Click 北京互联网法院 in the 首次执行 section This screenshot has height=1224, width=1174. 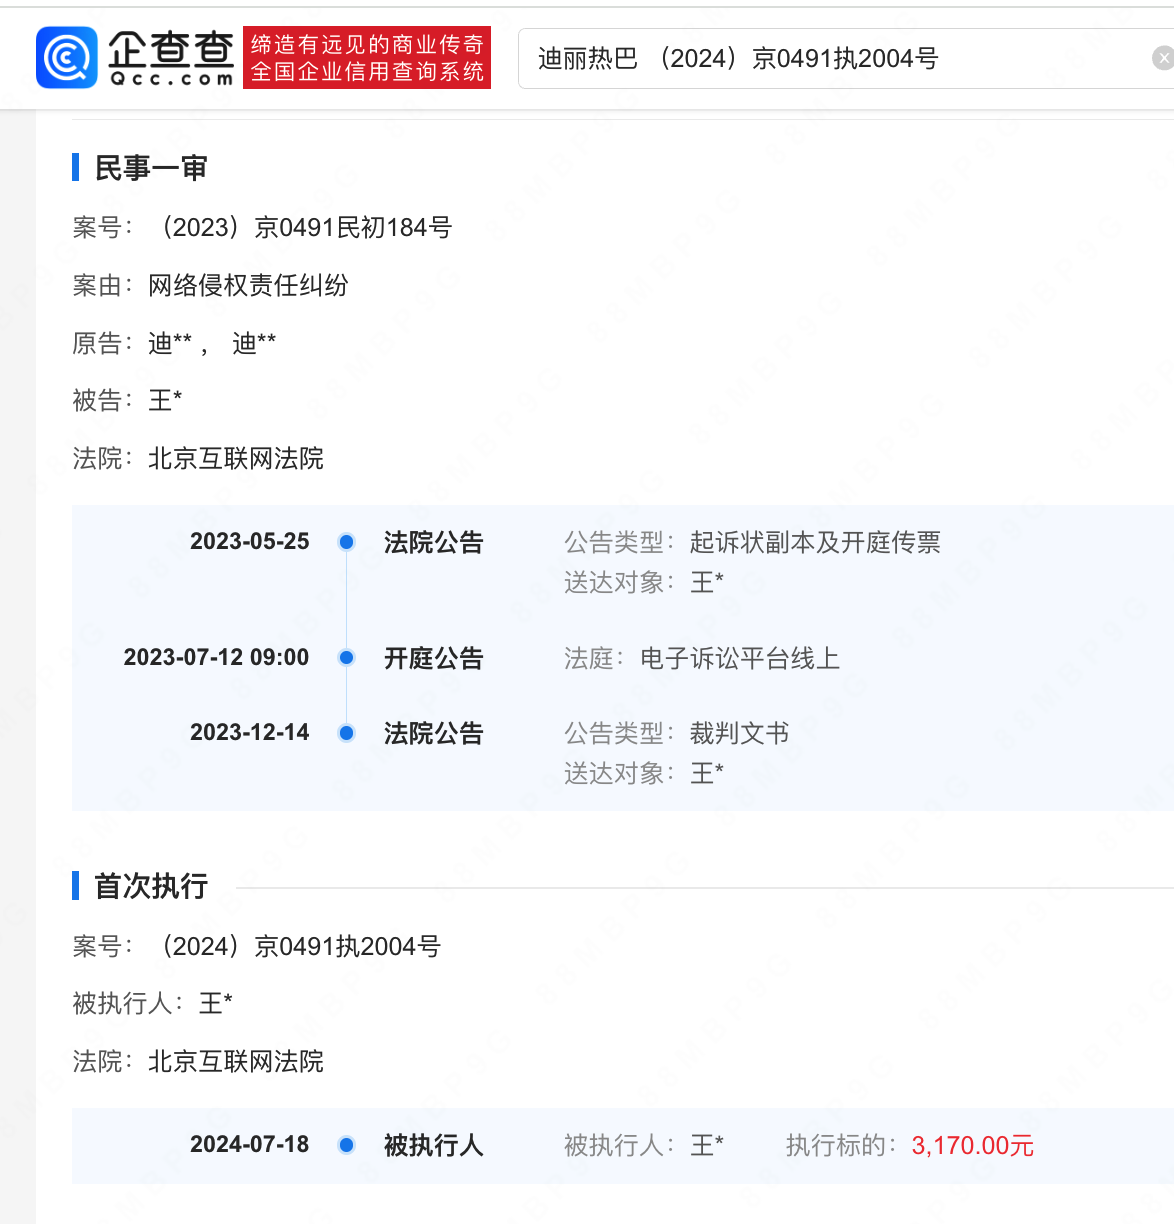[x=236, y=1061]
